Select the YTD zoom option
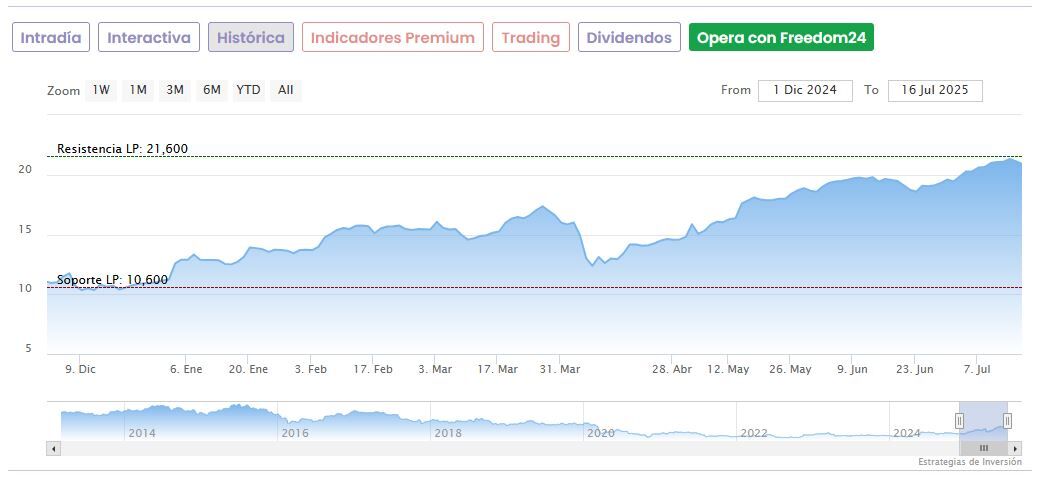 [248, 90]
